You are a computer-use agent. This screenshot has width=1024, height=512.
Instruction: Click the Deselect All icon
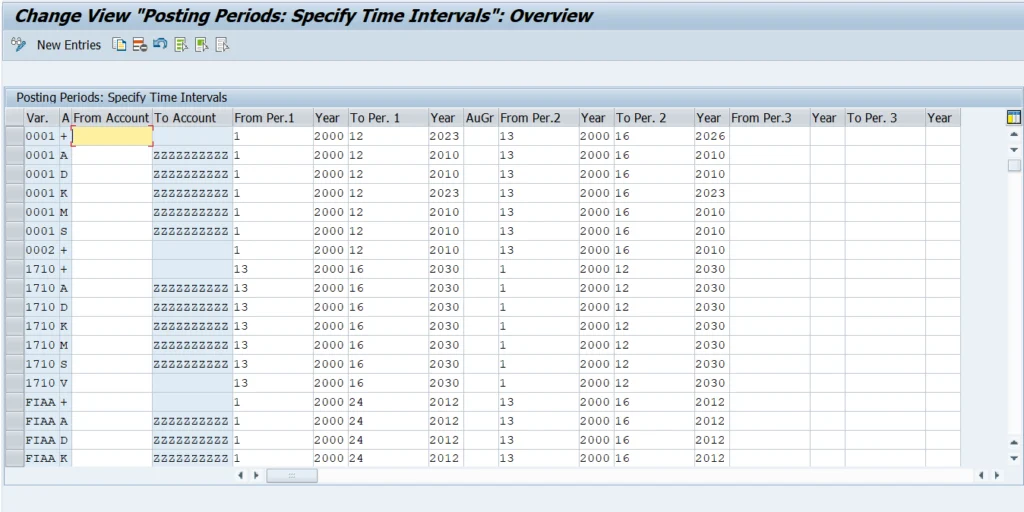(x=223, y=45)
